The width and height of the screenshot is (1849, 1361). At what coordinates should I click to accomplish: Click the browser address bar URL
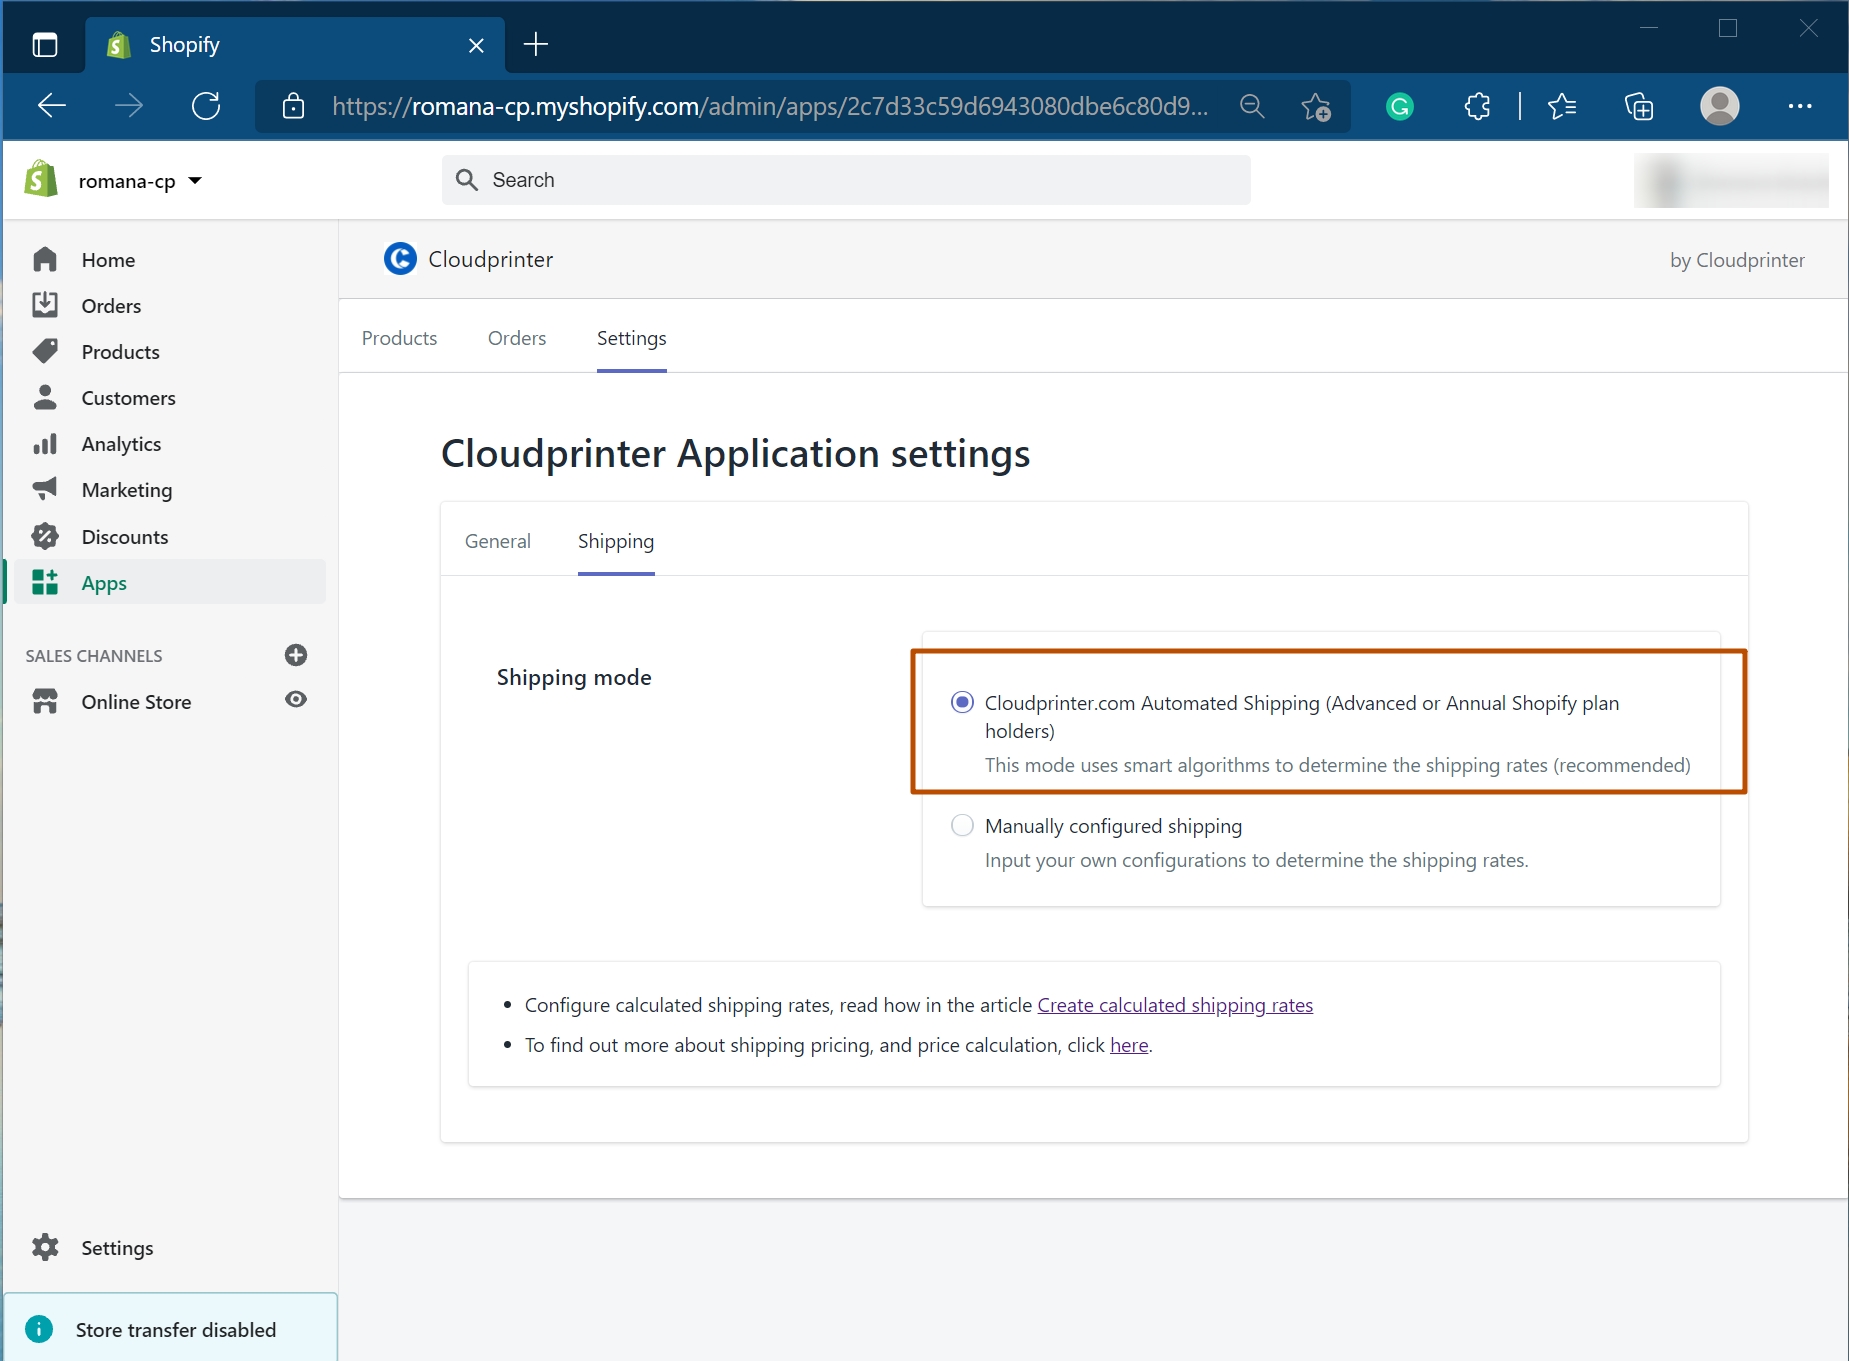[770, 106]
